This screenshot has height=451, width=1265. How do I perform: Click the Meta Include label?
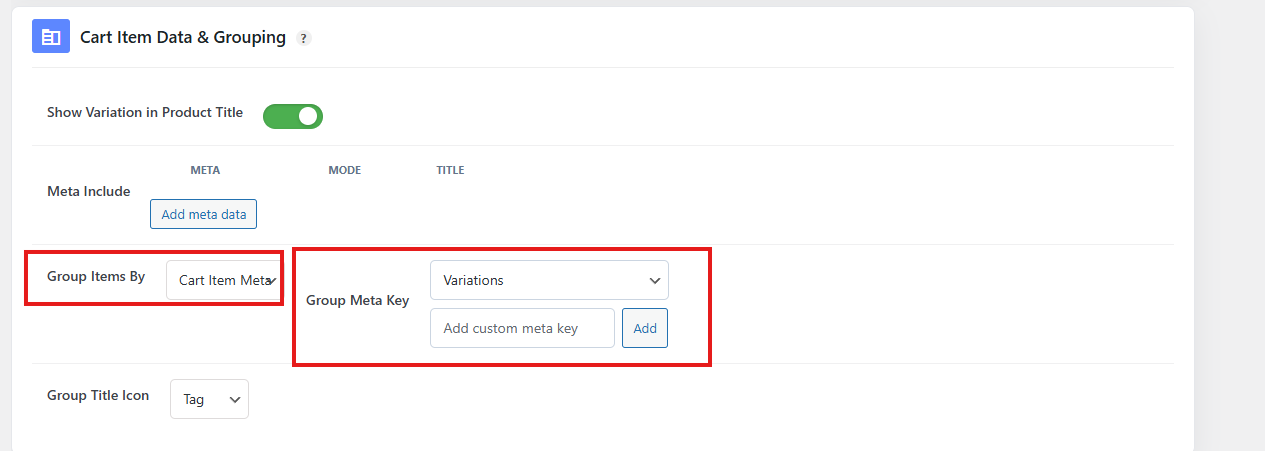tap(89, 191)
